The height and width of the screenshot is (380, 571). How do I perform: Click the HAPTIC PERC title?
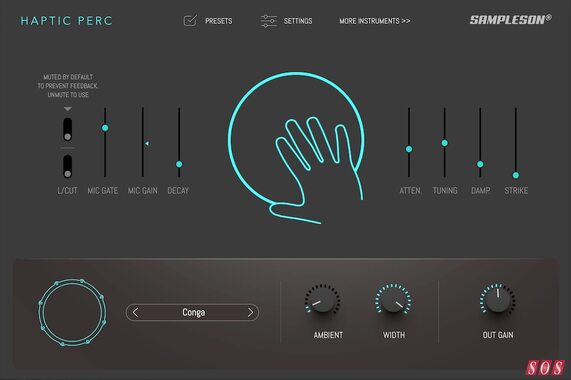(67, 21)
